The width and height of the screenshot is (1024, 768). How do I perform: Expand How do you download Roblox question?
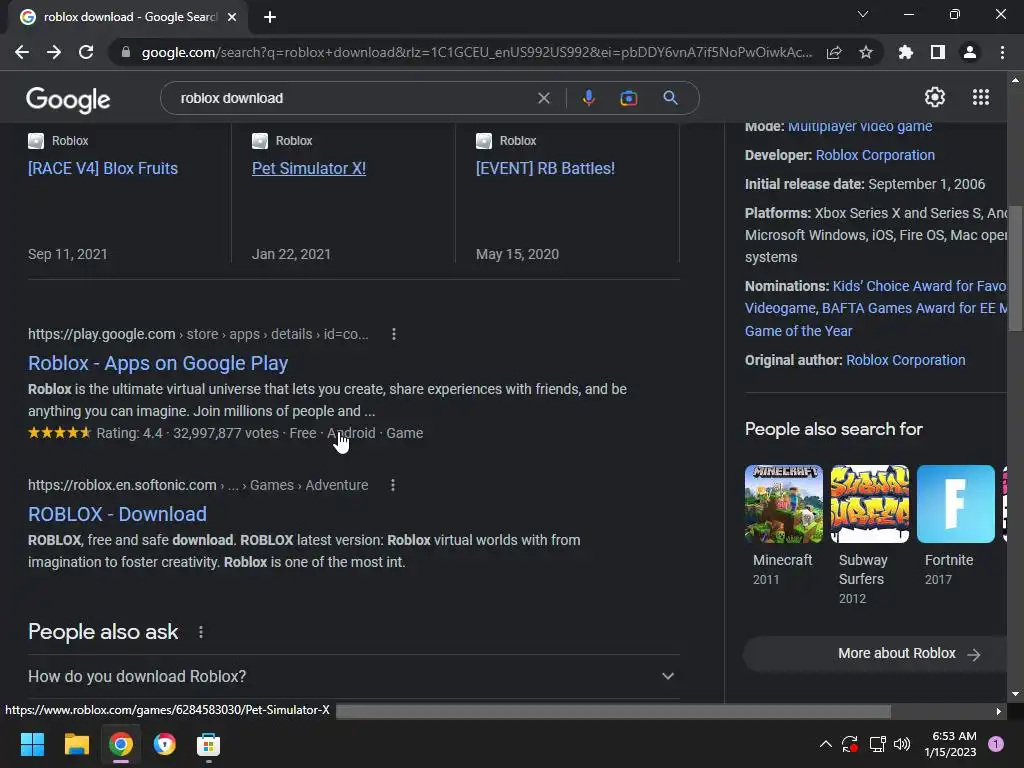click(353, 677)
